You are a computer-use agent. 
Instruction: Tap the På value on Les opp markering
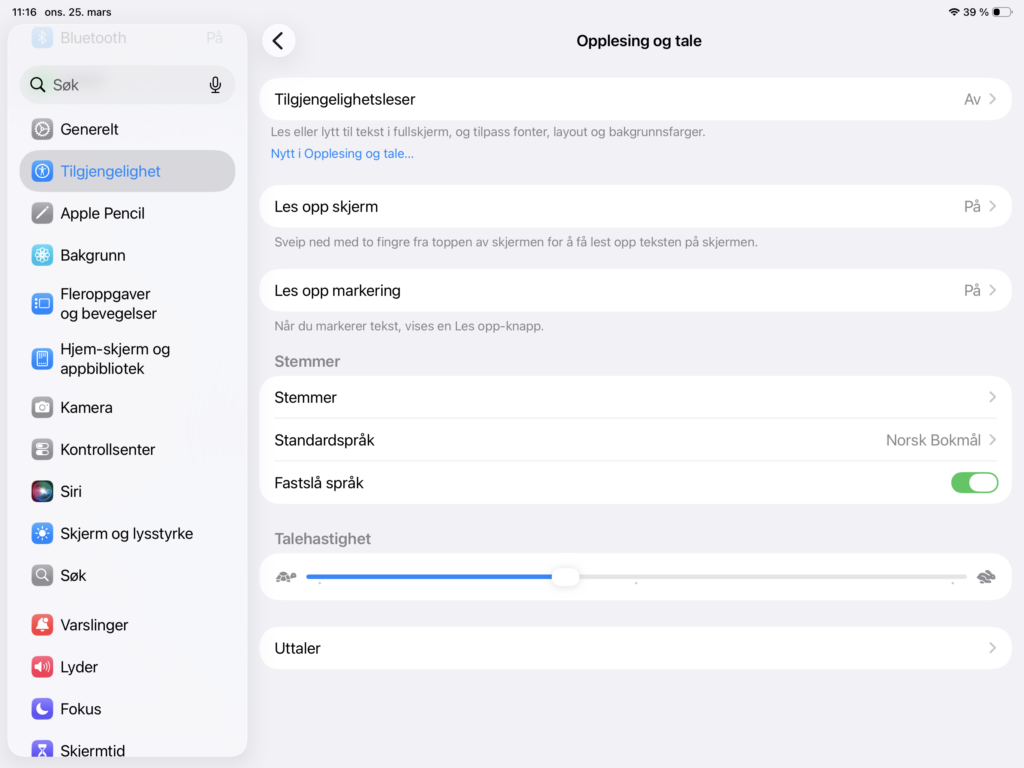(x=972, y=291)
